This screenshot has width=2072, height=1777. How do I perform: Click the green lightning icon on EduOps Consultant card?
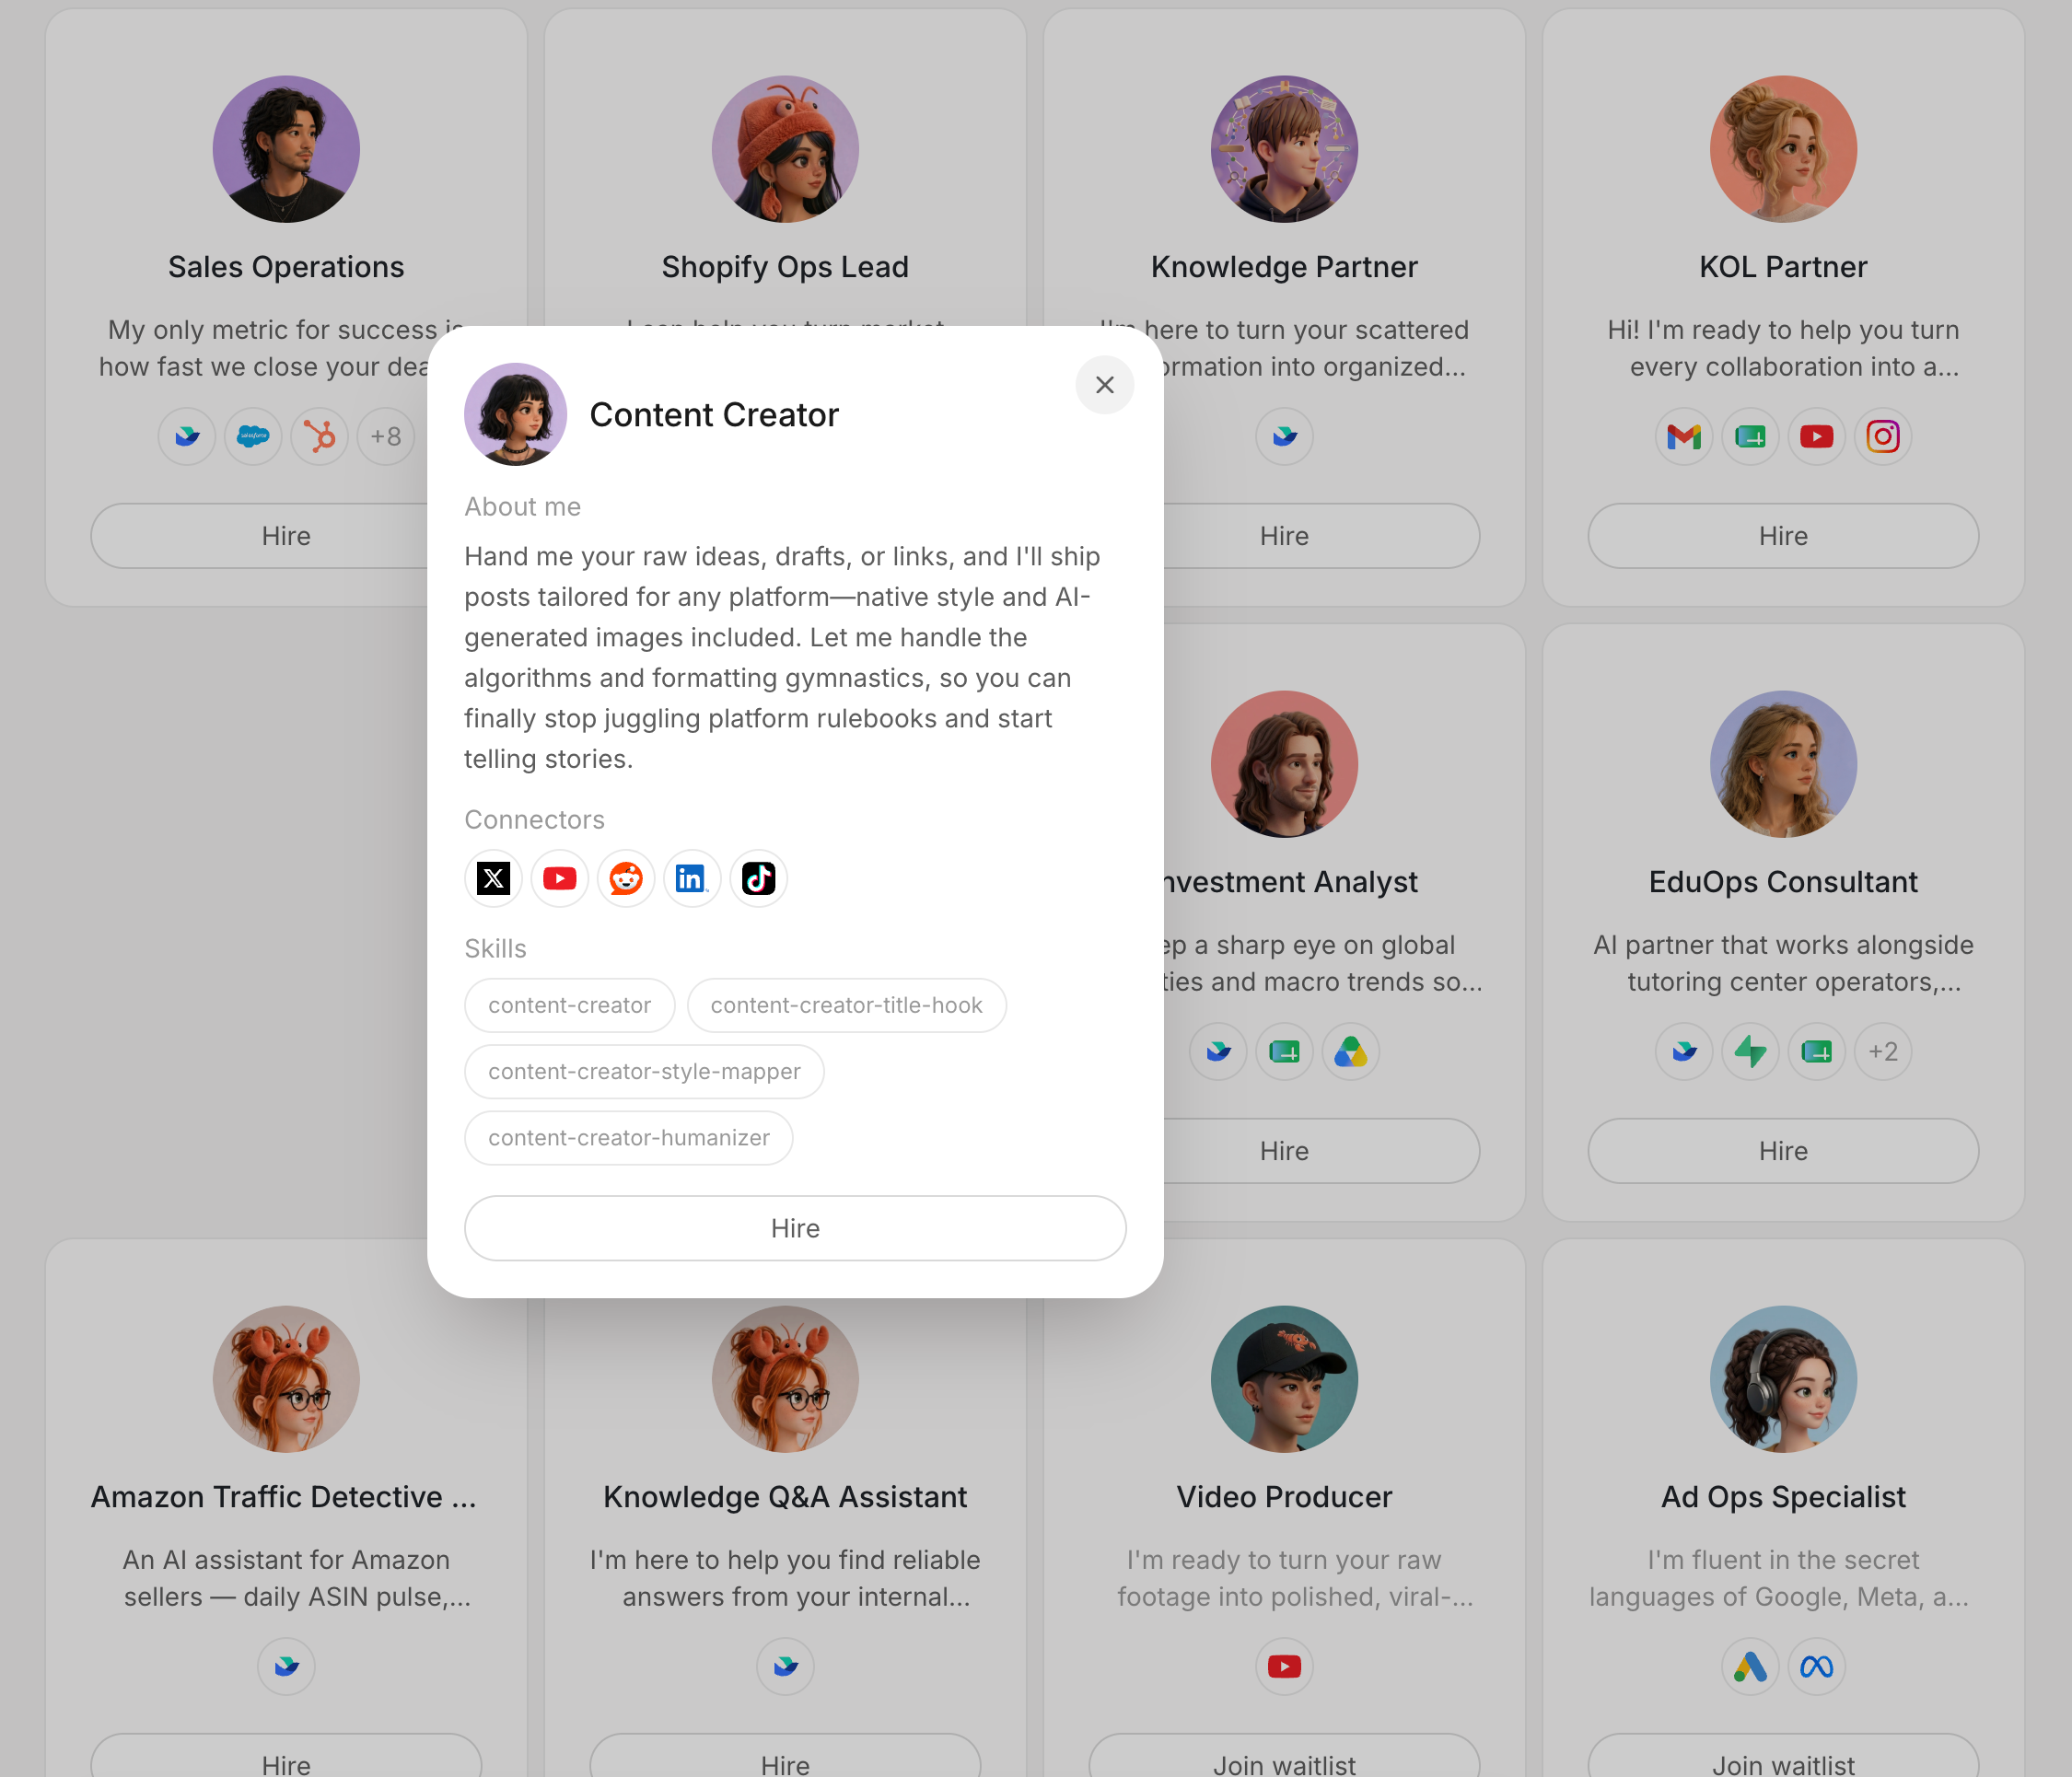pyautogui.click(x=1750, y=1052)
